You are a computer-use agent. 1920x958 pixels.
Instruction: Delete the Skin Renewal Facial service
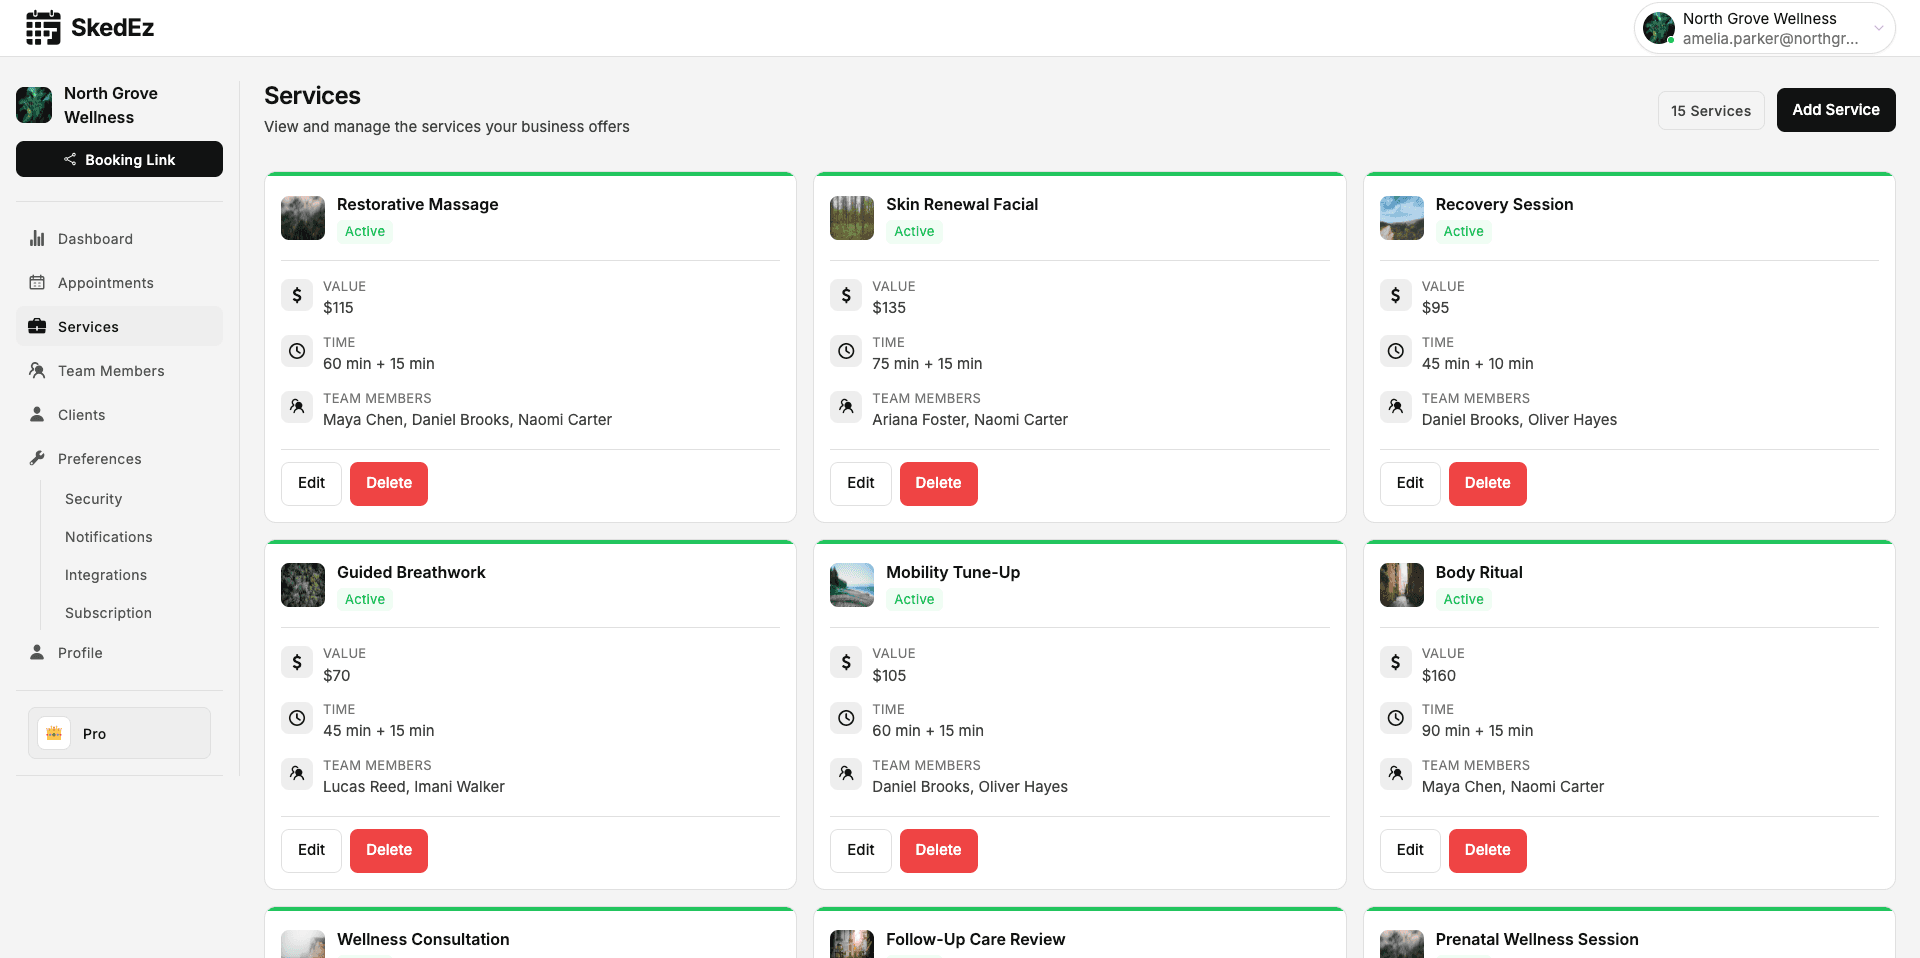point(938,483)
